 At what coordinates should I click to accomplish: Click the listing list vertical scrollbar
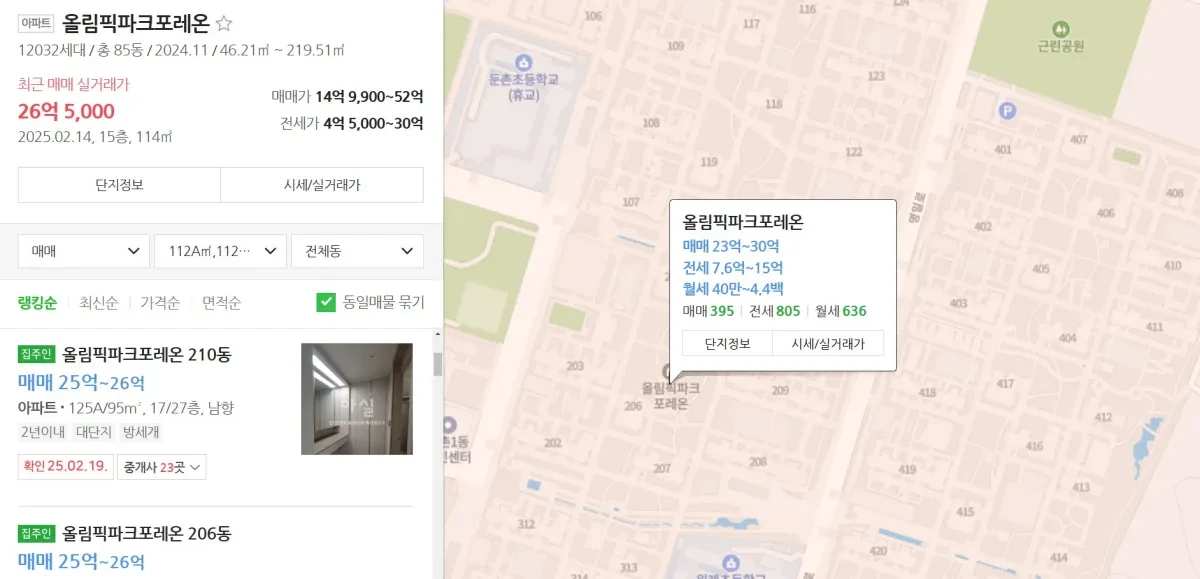(x=437, y=363)
